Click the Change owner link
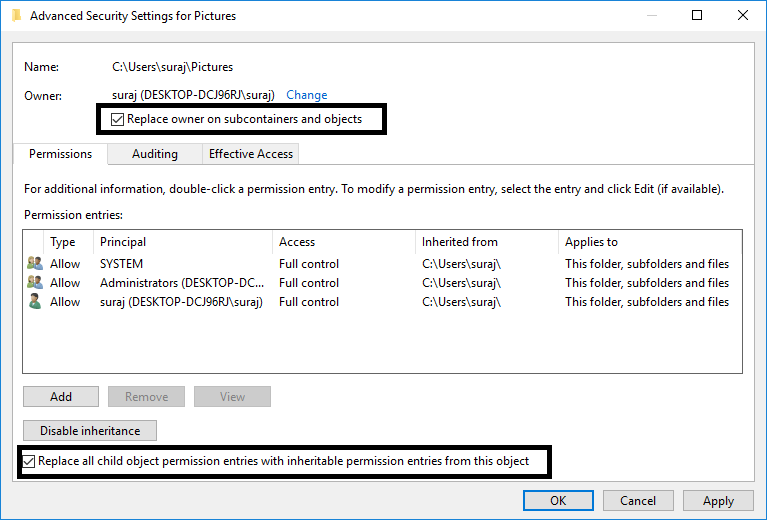 [x=306, y=95]
